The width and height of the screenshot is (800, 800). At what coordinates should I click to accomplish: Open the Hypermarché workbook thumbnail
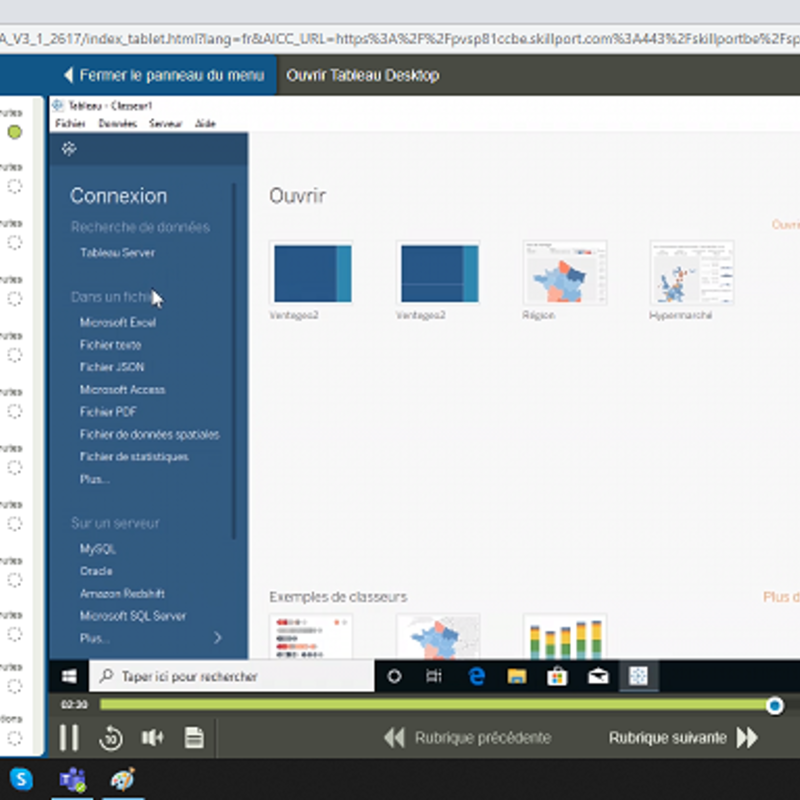pyautogui.click(x=691, y=273)
